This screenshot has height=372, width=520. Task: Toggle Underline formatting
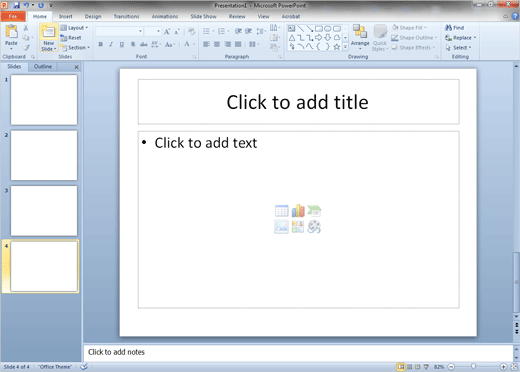coord(122,44)
